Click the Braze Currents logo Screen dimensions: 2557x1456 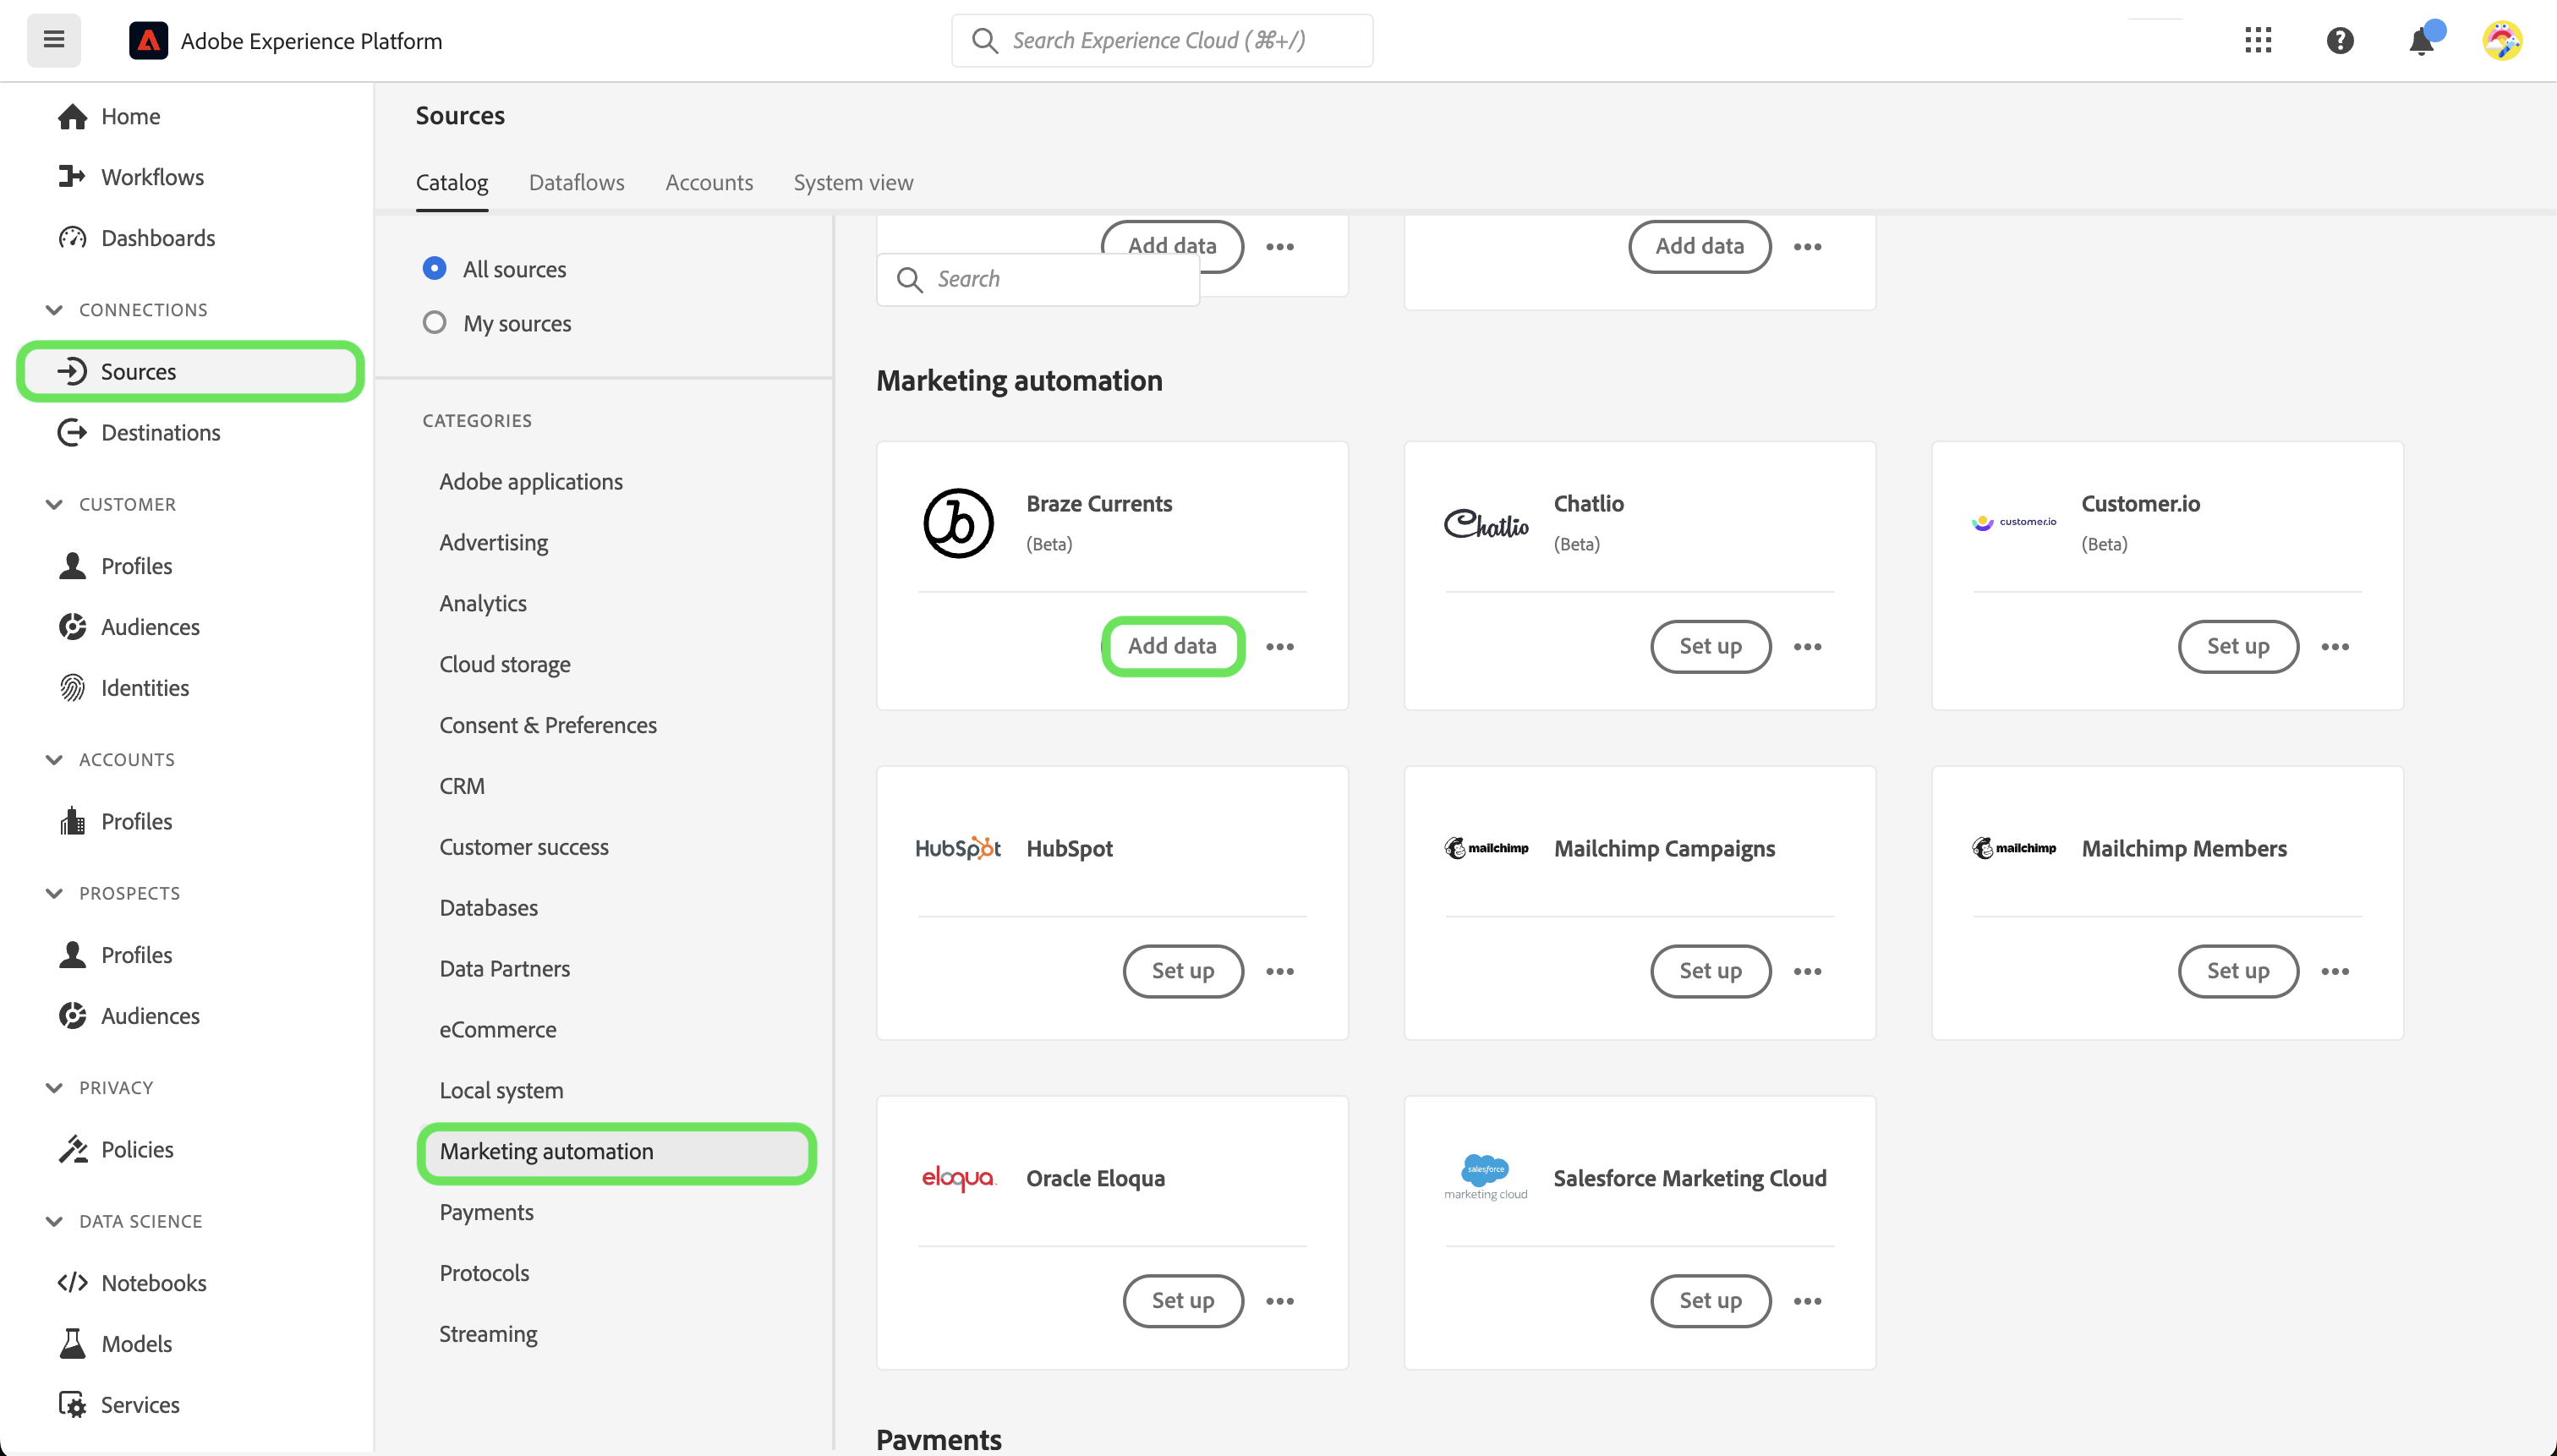(958, 523)
